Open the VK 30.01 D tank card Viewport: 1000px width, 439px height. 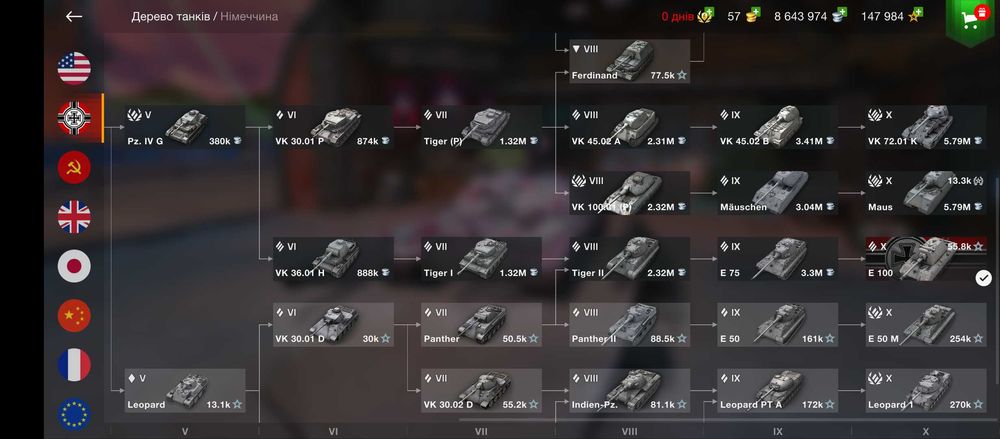334,325
